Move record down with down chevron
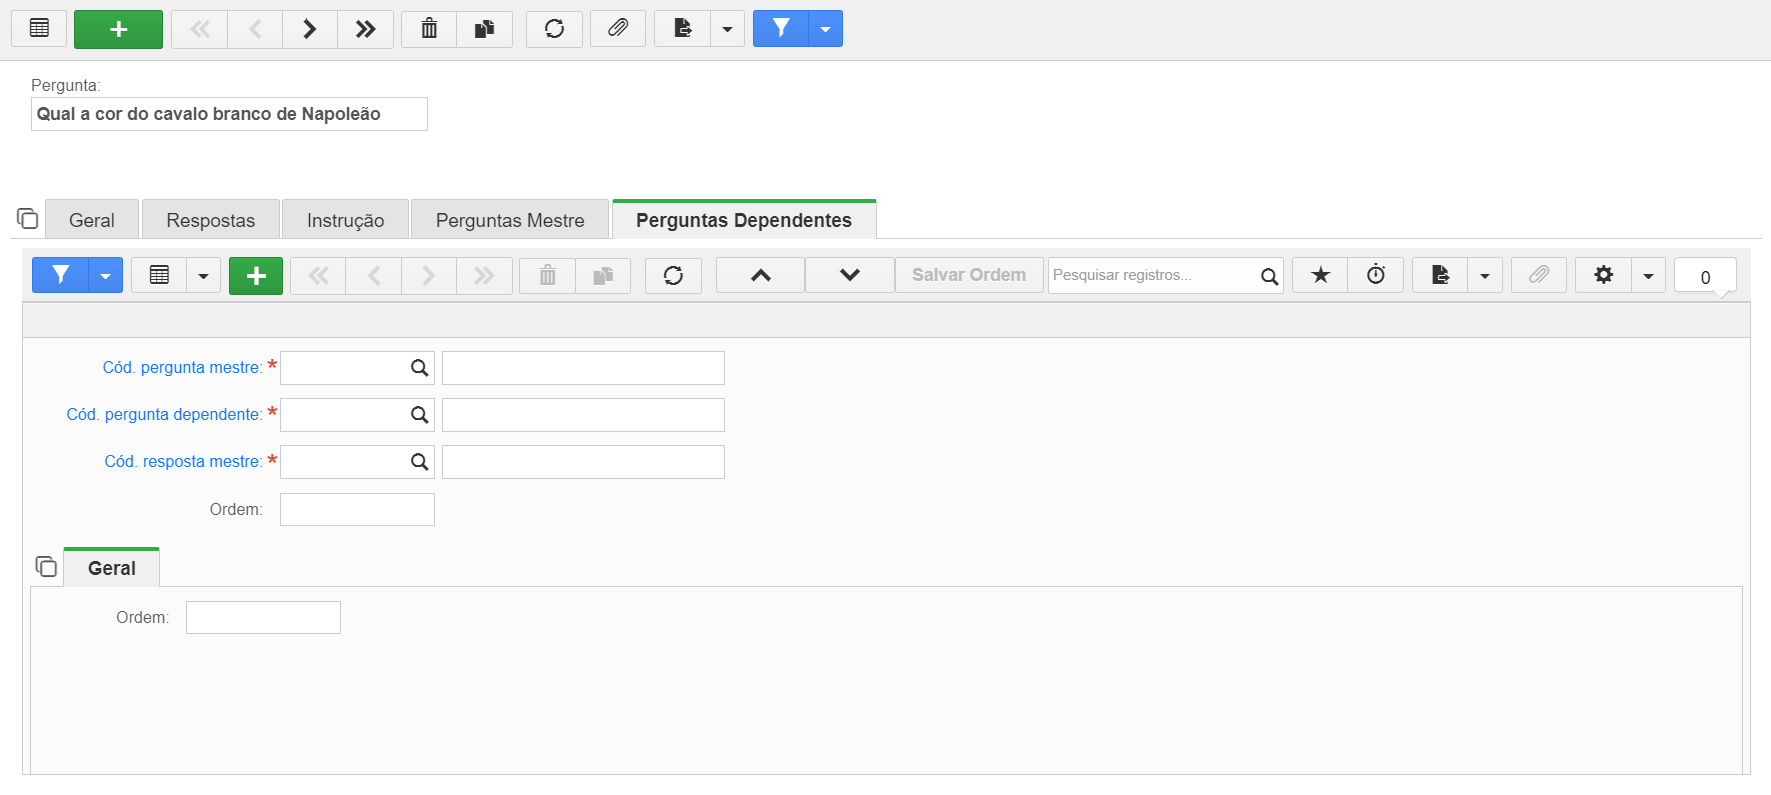Image resolution: width=1771 pixels, height=795 pixels. tap(850, 275)
